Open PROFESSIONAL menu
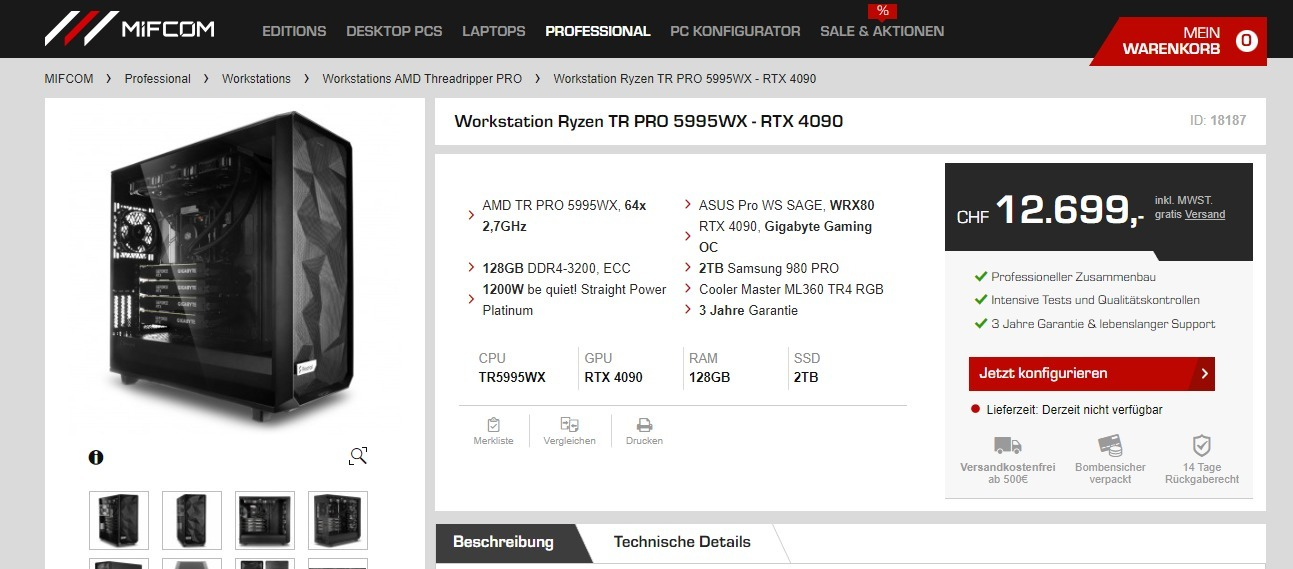Image resolution: width=1293 pixels, height=569 pixels. (x=597, y=31)
